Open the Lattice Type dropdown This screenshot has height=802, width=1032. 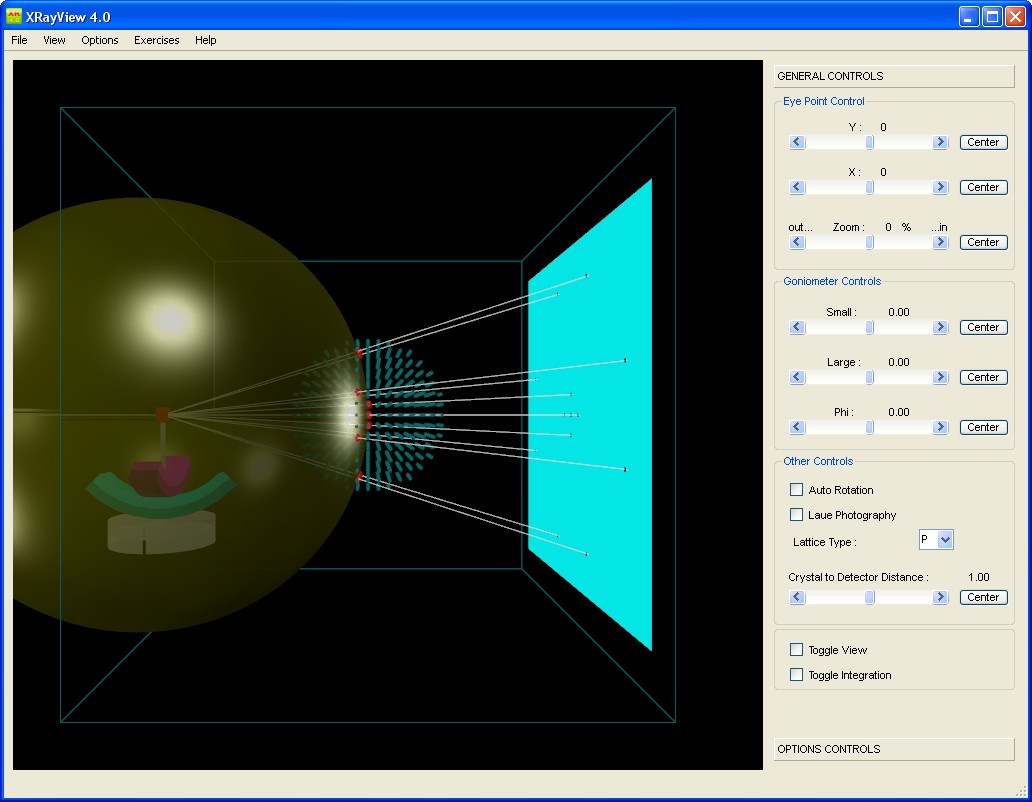pos(945,540)
